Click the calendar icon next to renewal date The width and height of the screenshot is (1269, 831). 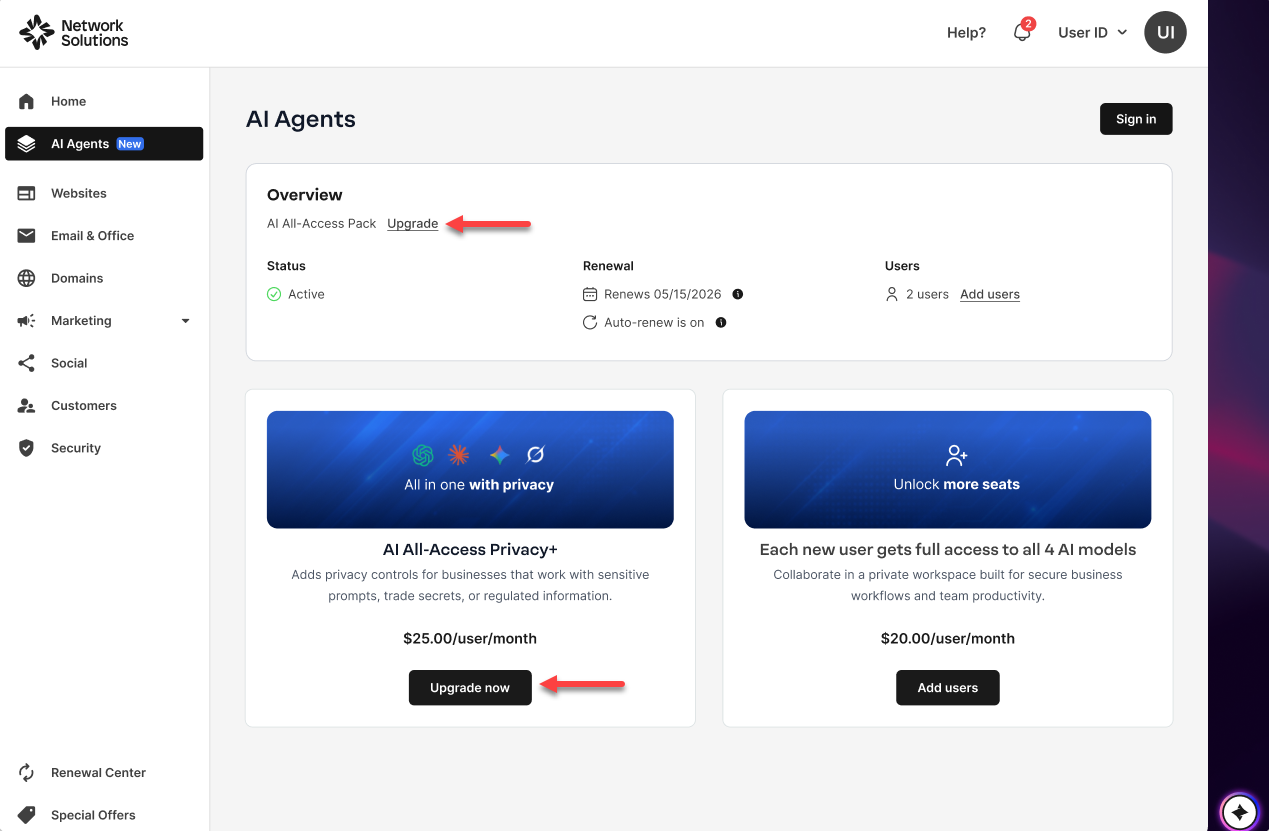(590, 294)
